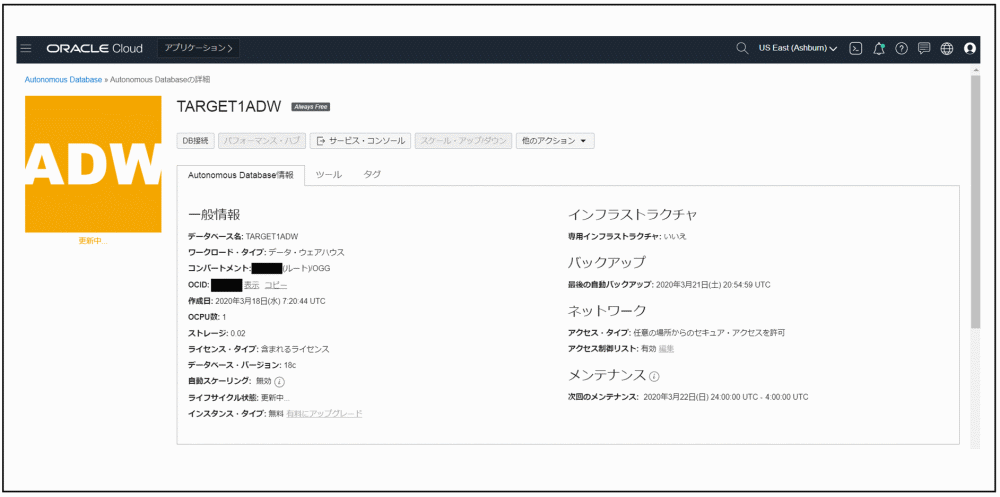Click the データベース名 value TARGET1ADW

[x=272, y=236]
